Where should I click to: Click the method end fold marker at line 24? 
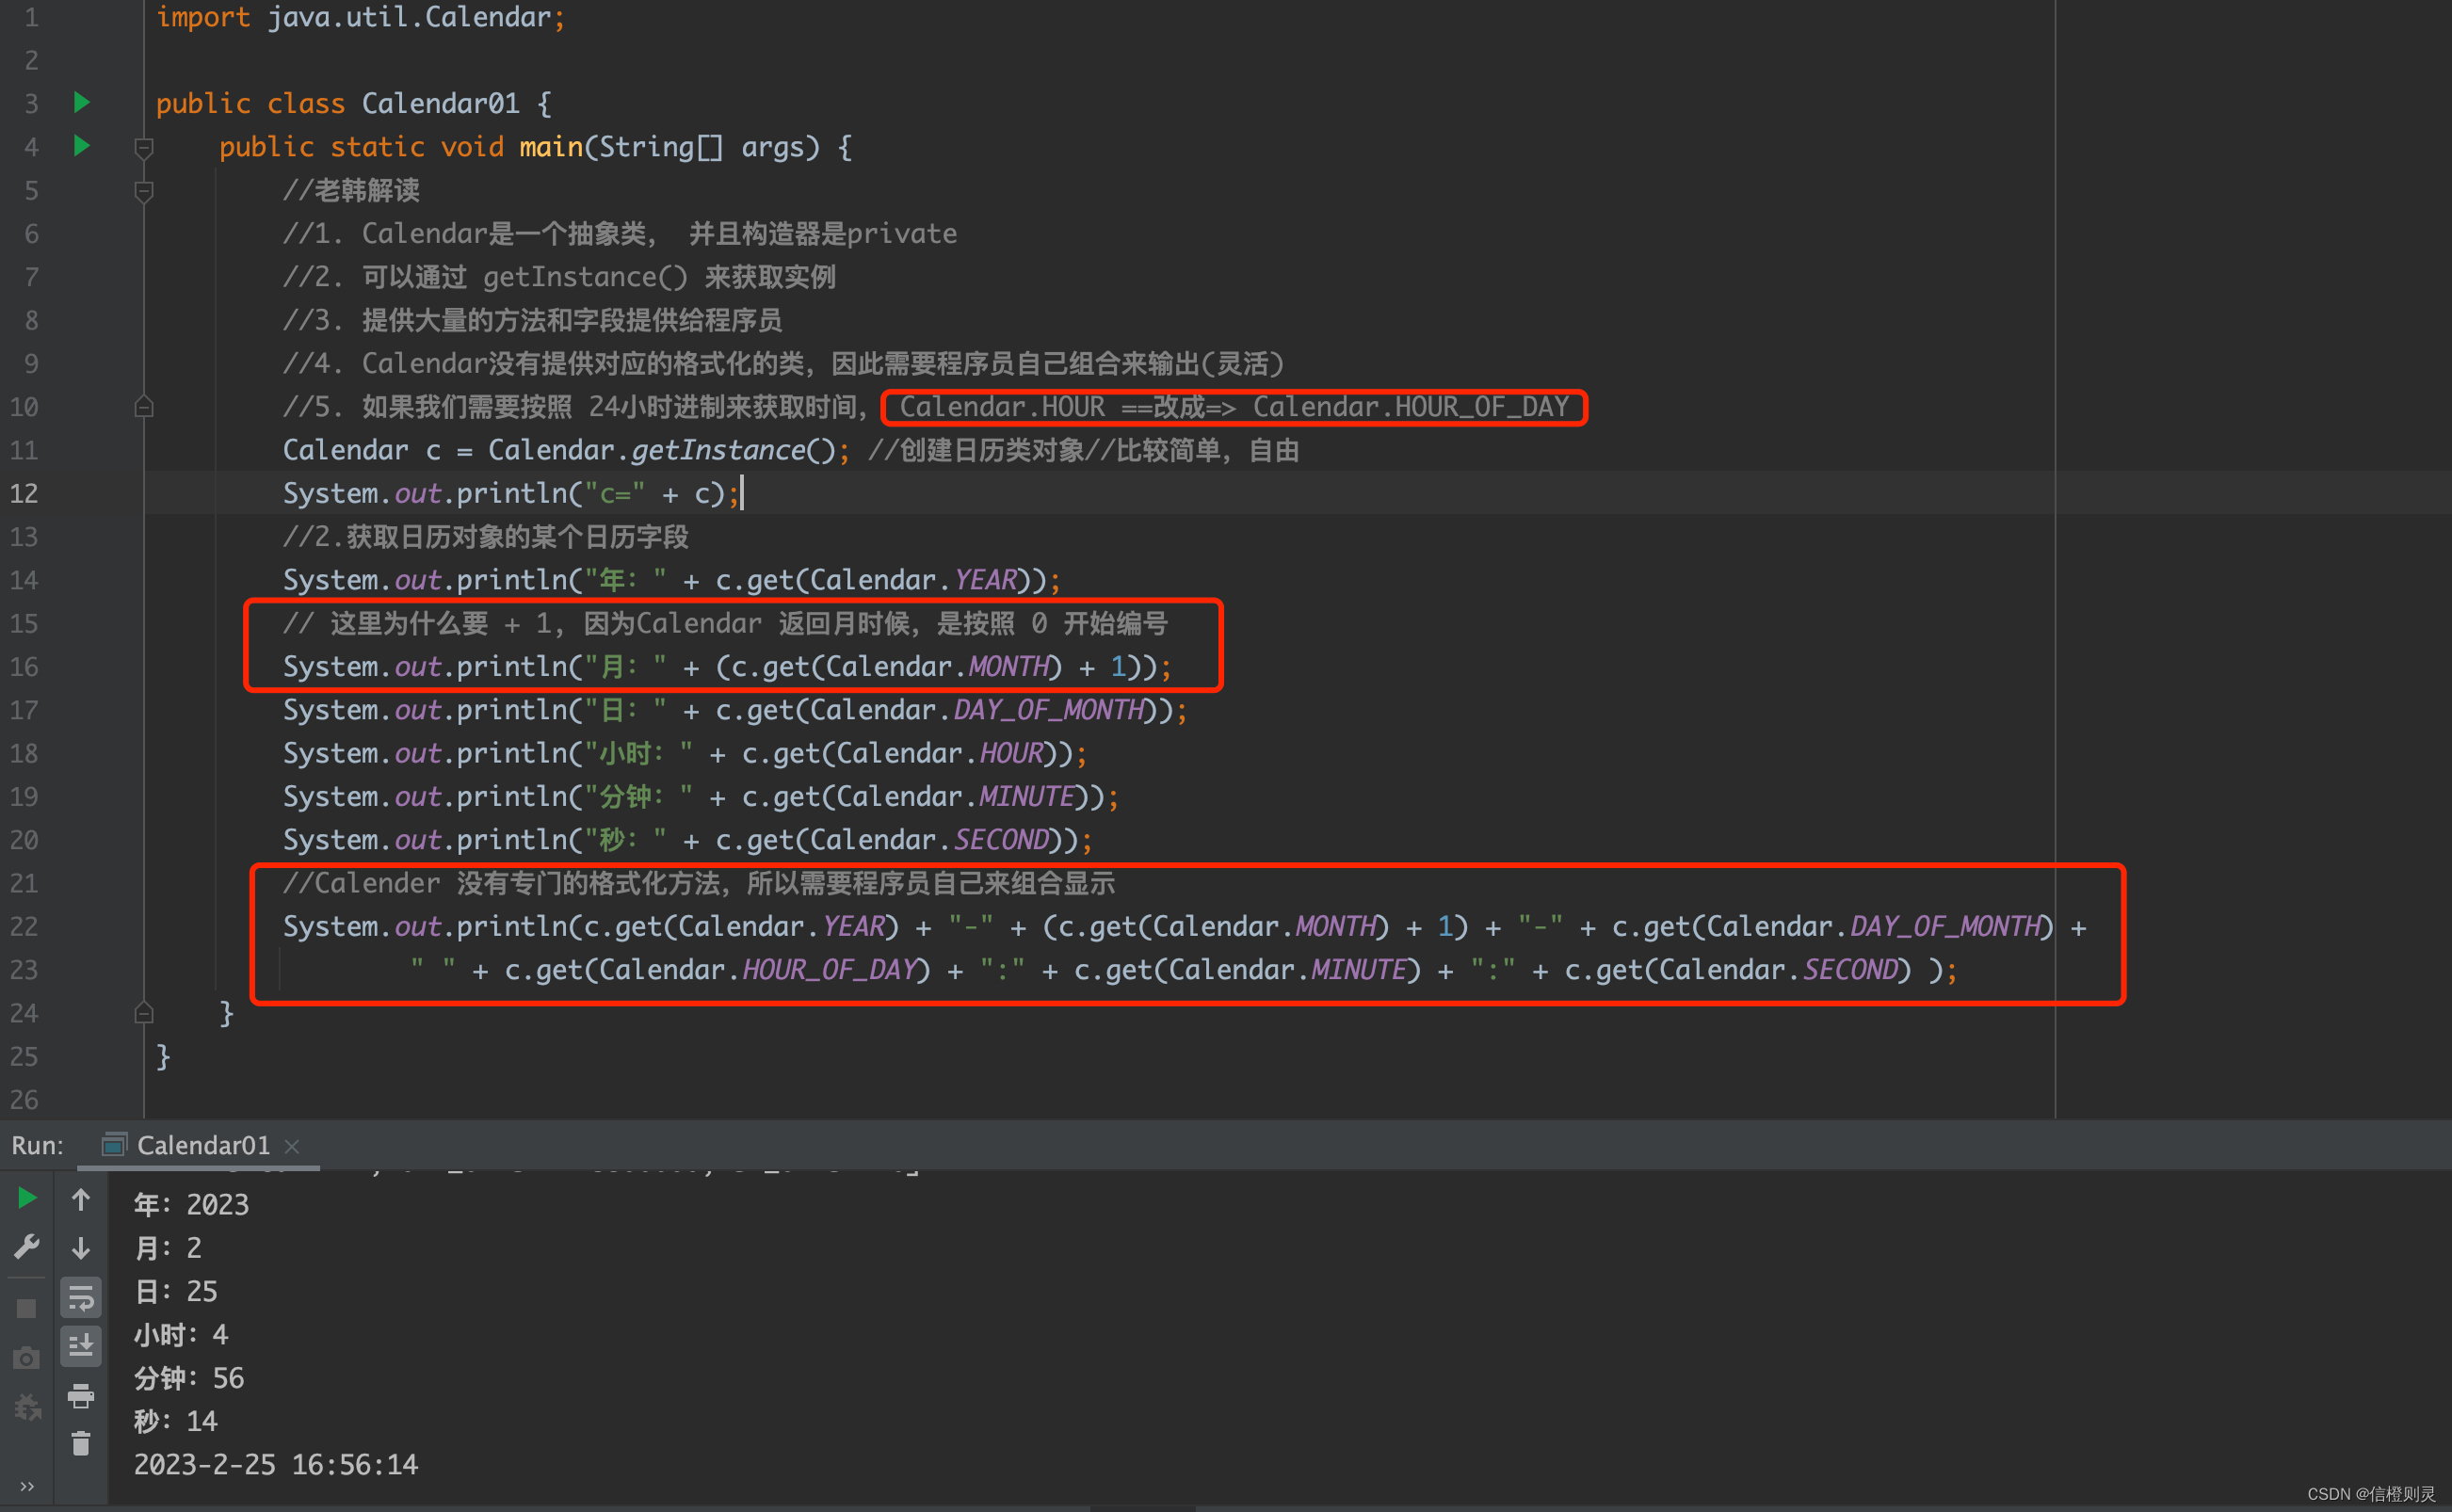(144, 1012)
